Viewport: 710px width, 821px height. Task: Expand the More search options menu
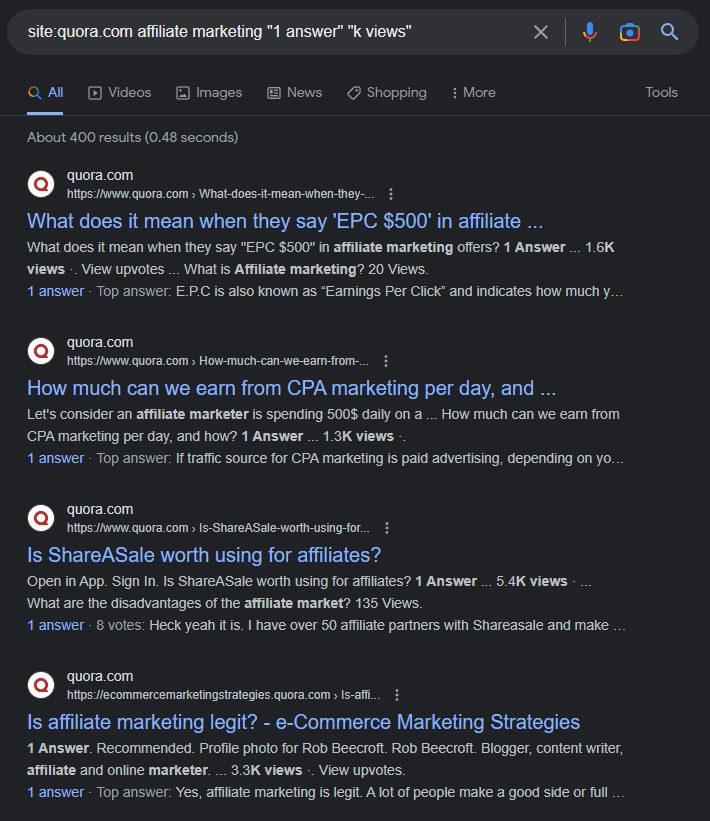coord(473,93)
